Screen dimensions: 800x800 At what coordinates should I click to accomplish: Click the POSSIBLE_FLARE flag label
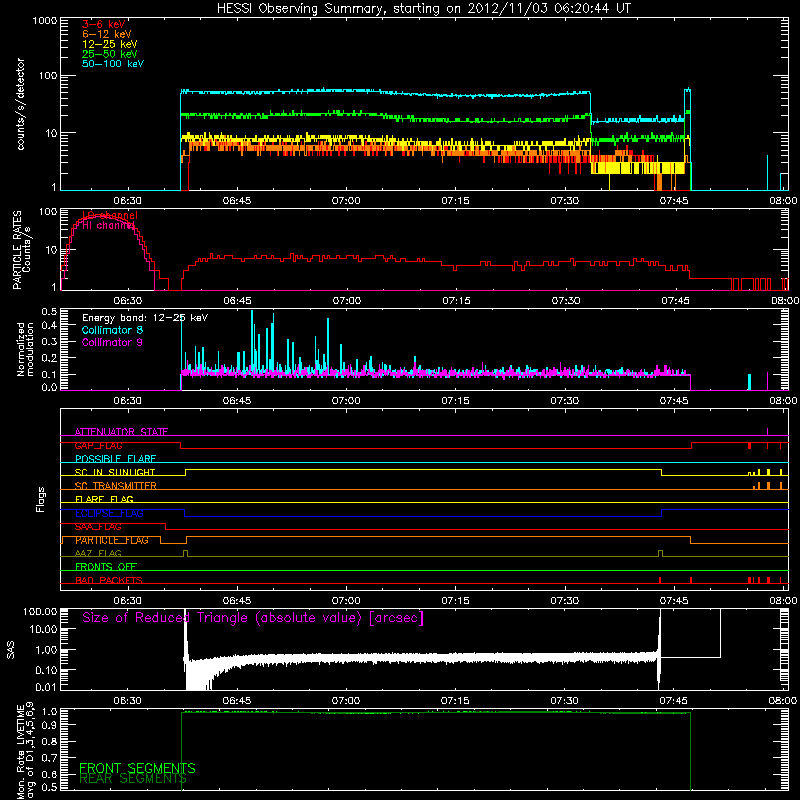click(x=115, y=459)
